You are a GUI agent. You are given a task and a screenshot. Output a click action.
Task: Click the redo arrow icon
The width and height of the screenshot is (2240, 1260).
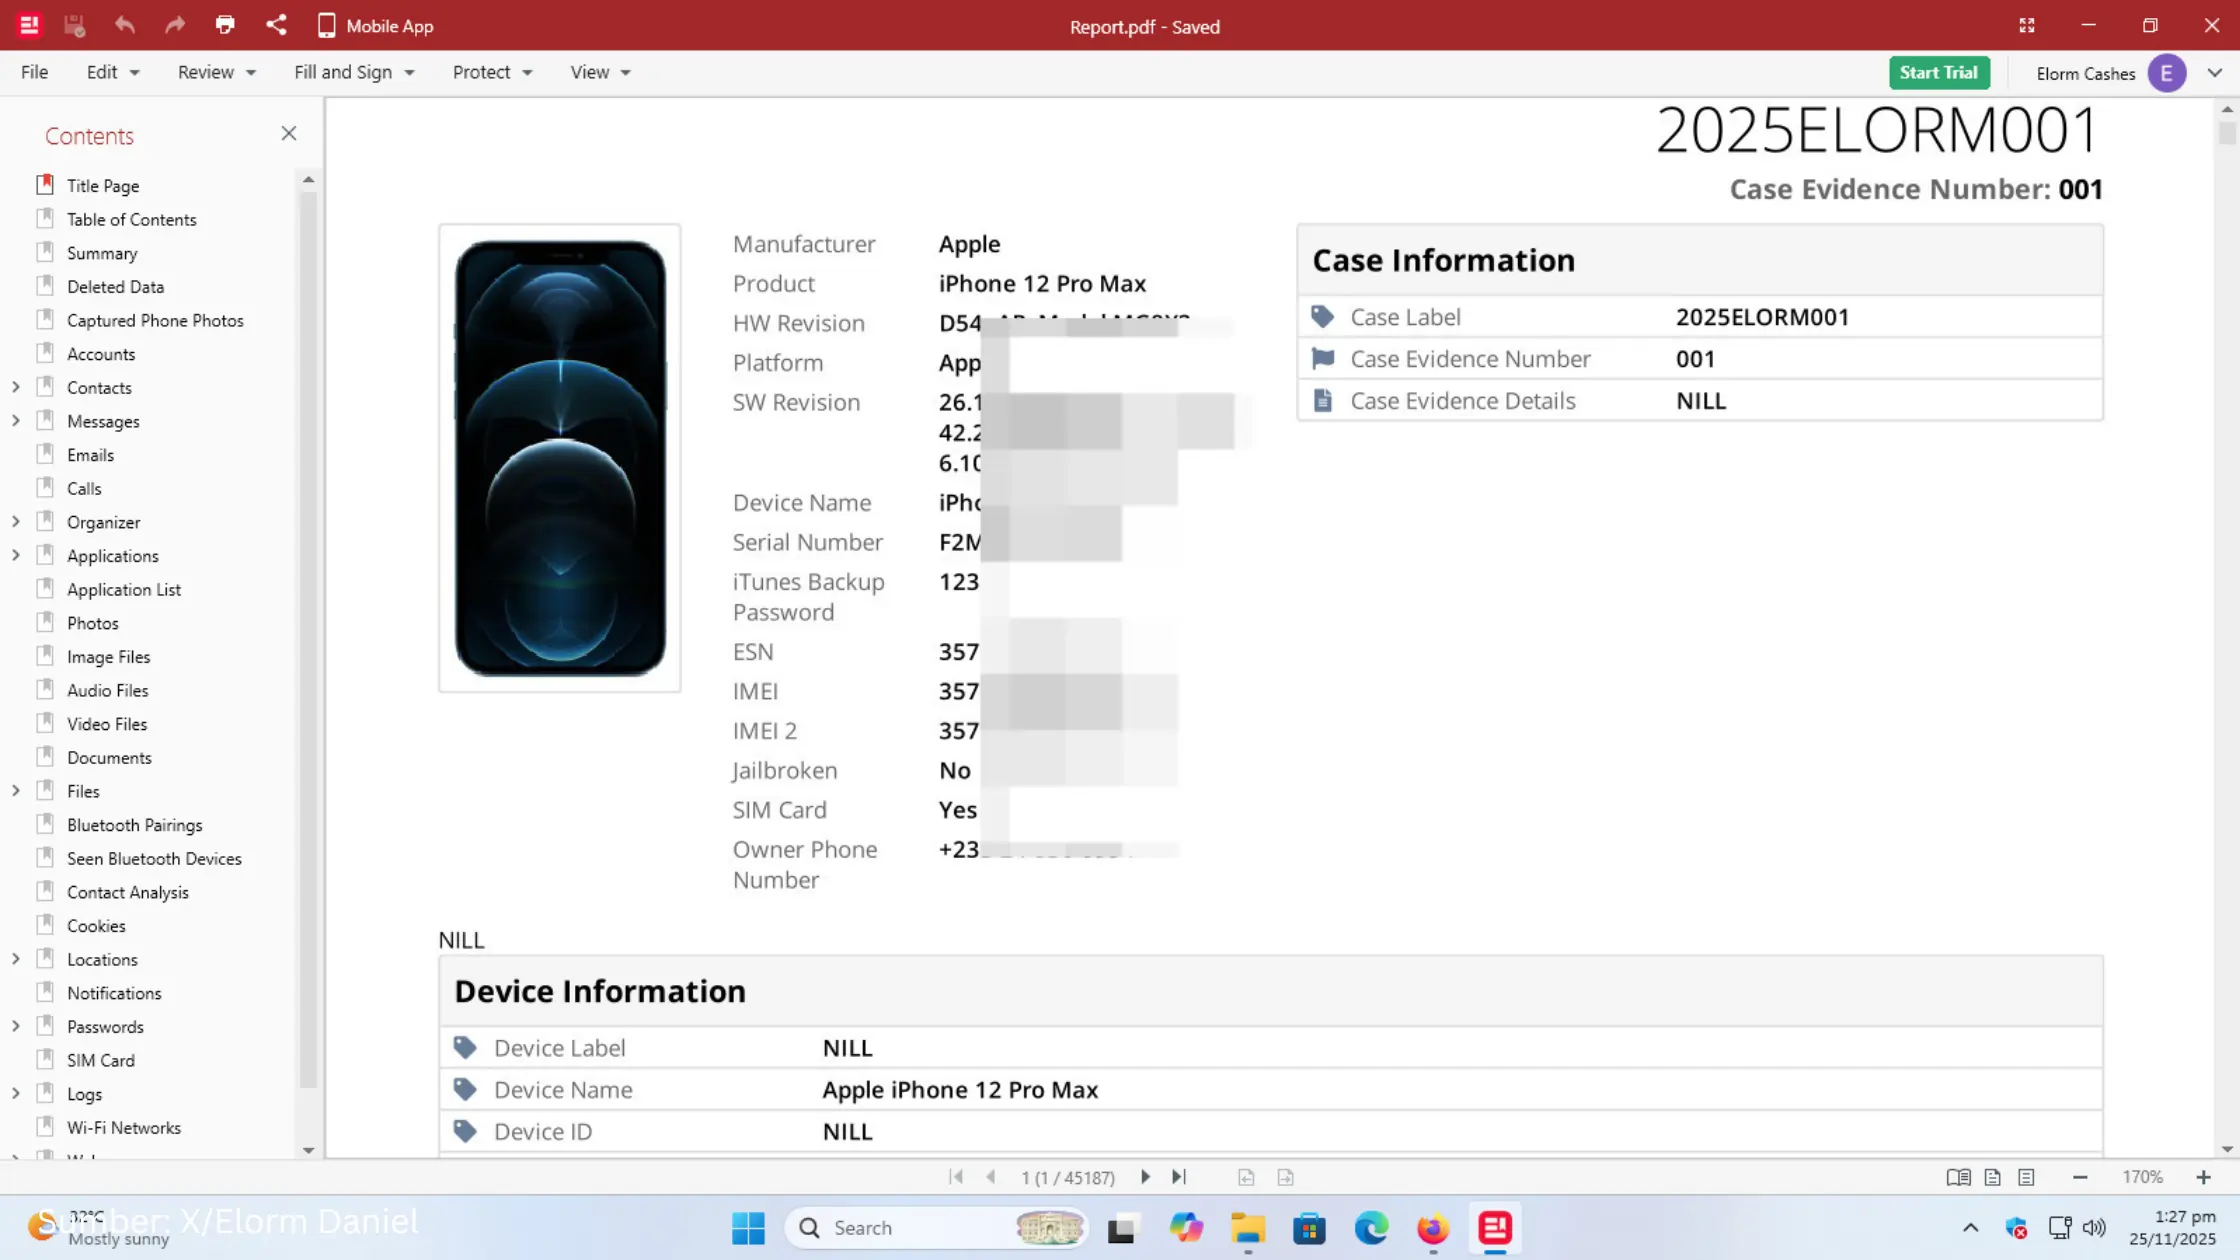(175, 25)
